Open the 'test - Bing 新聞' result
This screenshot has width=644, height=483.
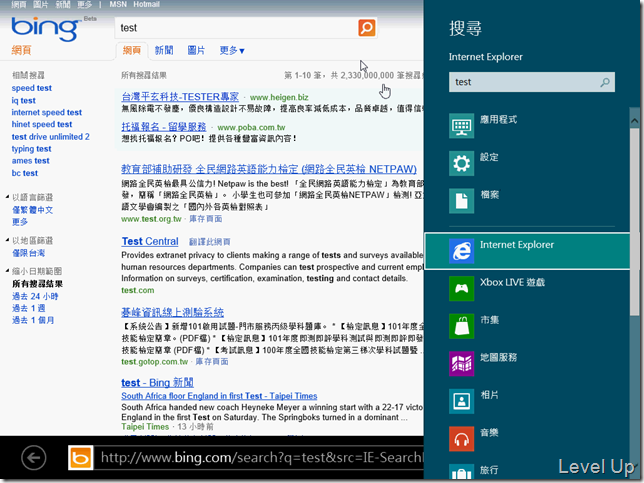click(157, 383)
